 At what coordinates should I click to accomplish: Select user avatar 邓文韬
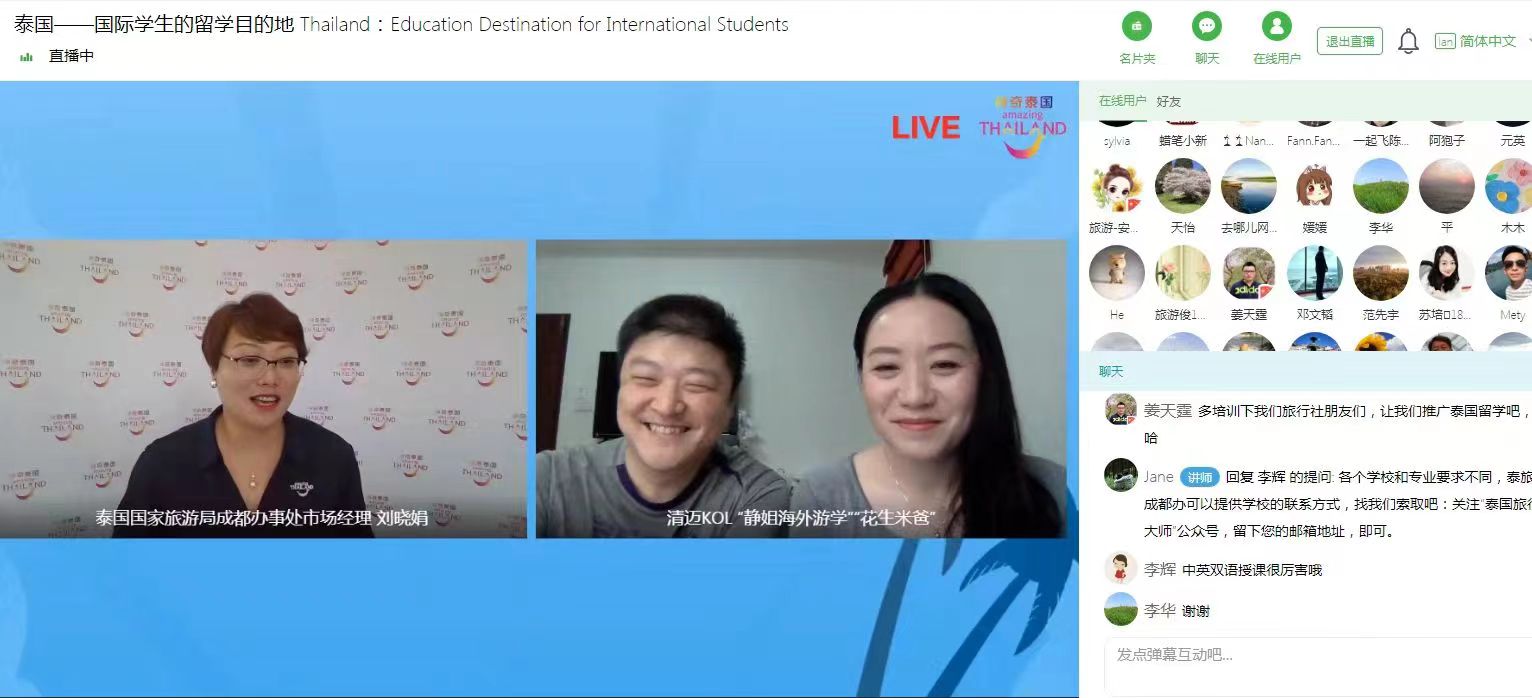pos(1315,273)
